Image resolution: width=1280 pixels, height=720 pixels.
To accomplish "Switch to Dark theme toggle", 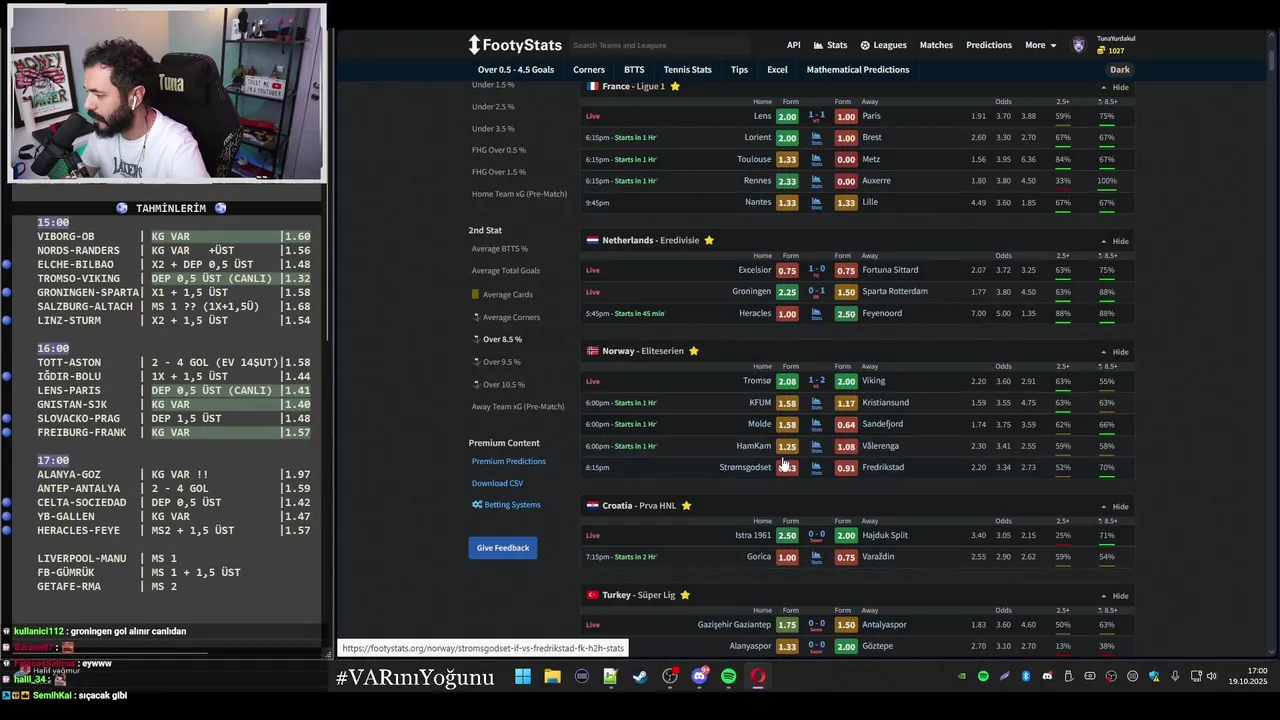I will pyautogui.click(x=1120, y=70).
